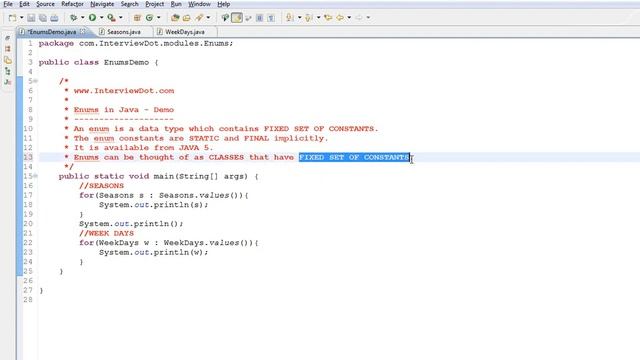Close the EnumsDemo.java tab X
640x360 pixels.
pyautogui.click(x=83, y=31)
